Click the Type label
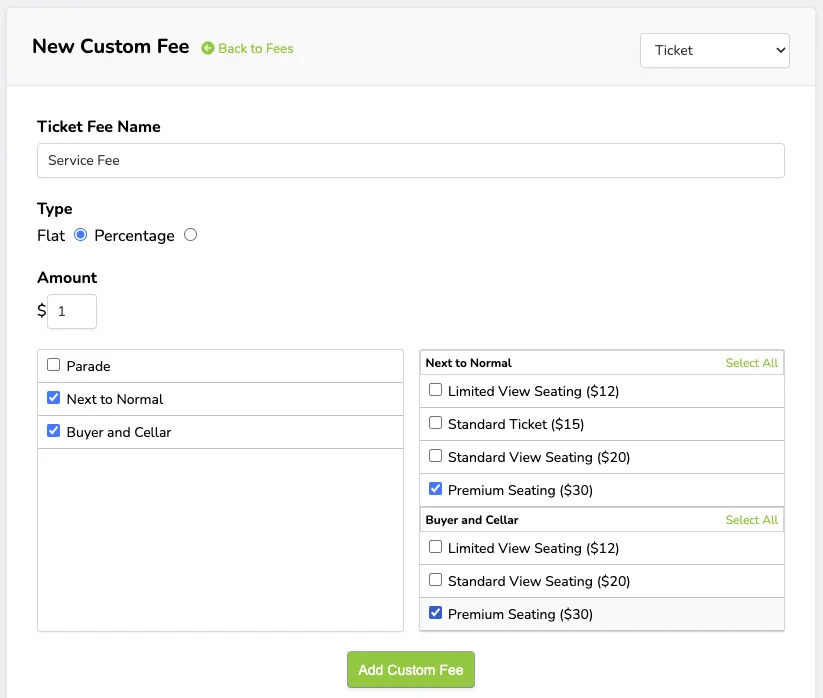Screen dimensions: 823x698 55,209
